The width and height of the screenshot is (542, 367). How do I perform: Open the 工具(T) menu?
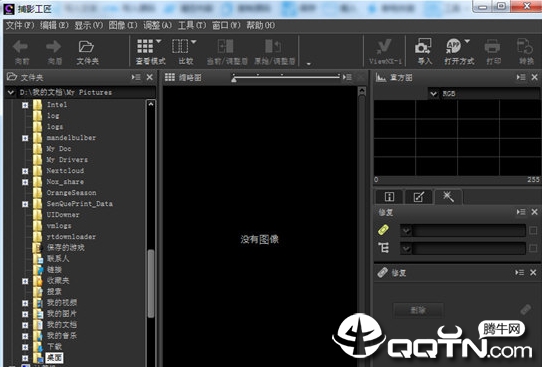pos(192,25)
